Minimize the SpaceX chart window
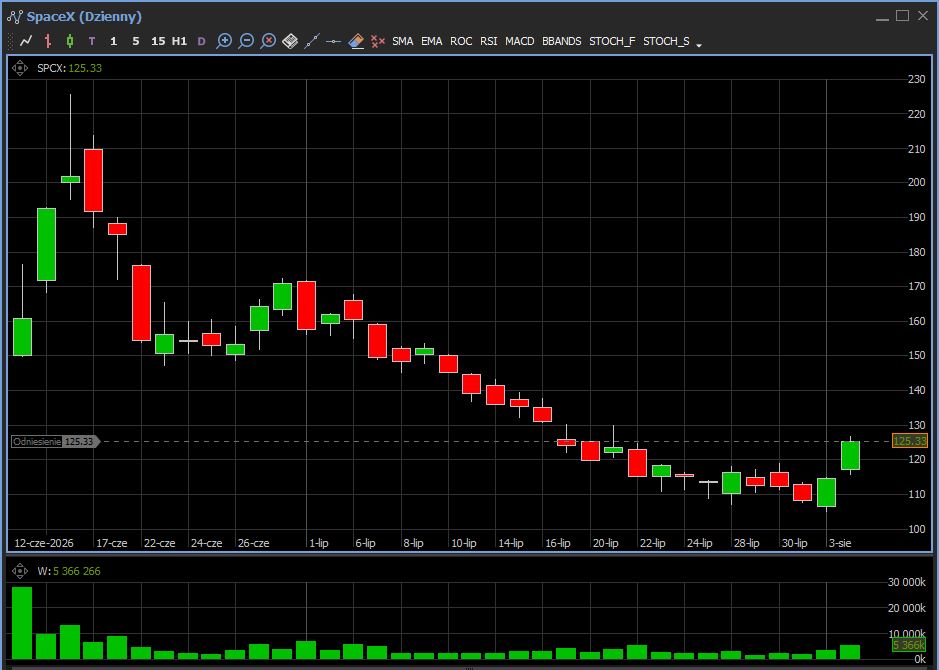939x670 pixels. coord(882,17)
